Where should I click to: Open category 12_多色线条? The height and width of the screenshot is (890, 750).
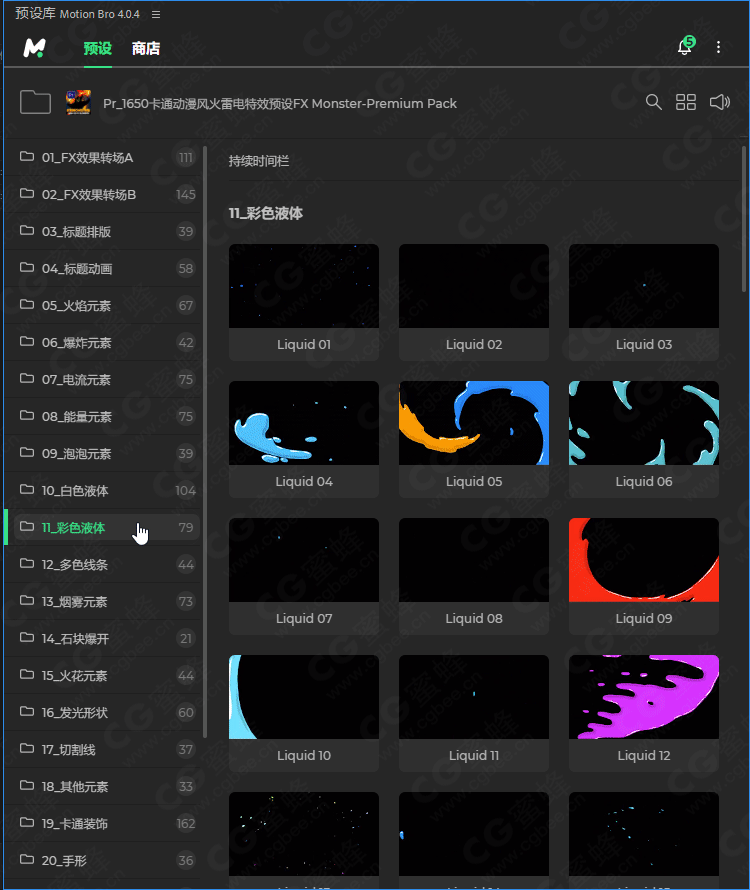point(103,564)
